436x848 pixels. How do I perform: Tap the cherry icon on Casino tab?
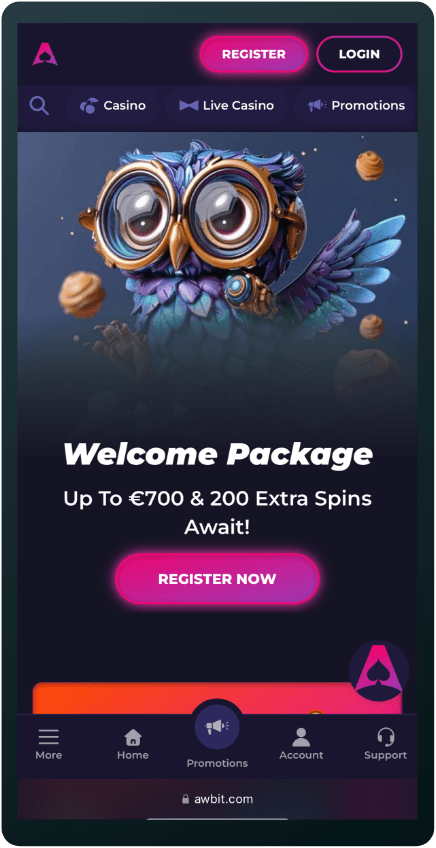click(x=88, y=105)
